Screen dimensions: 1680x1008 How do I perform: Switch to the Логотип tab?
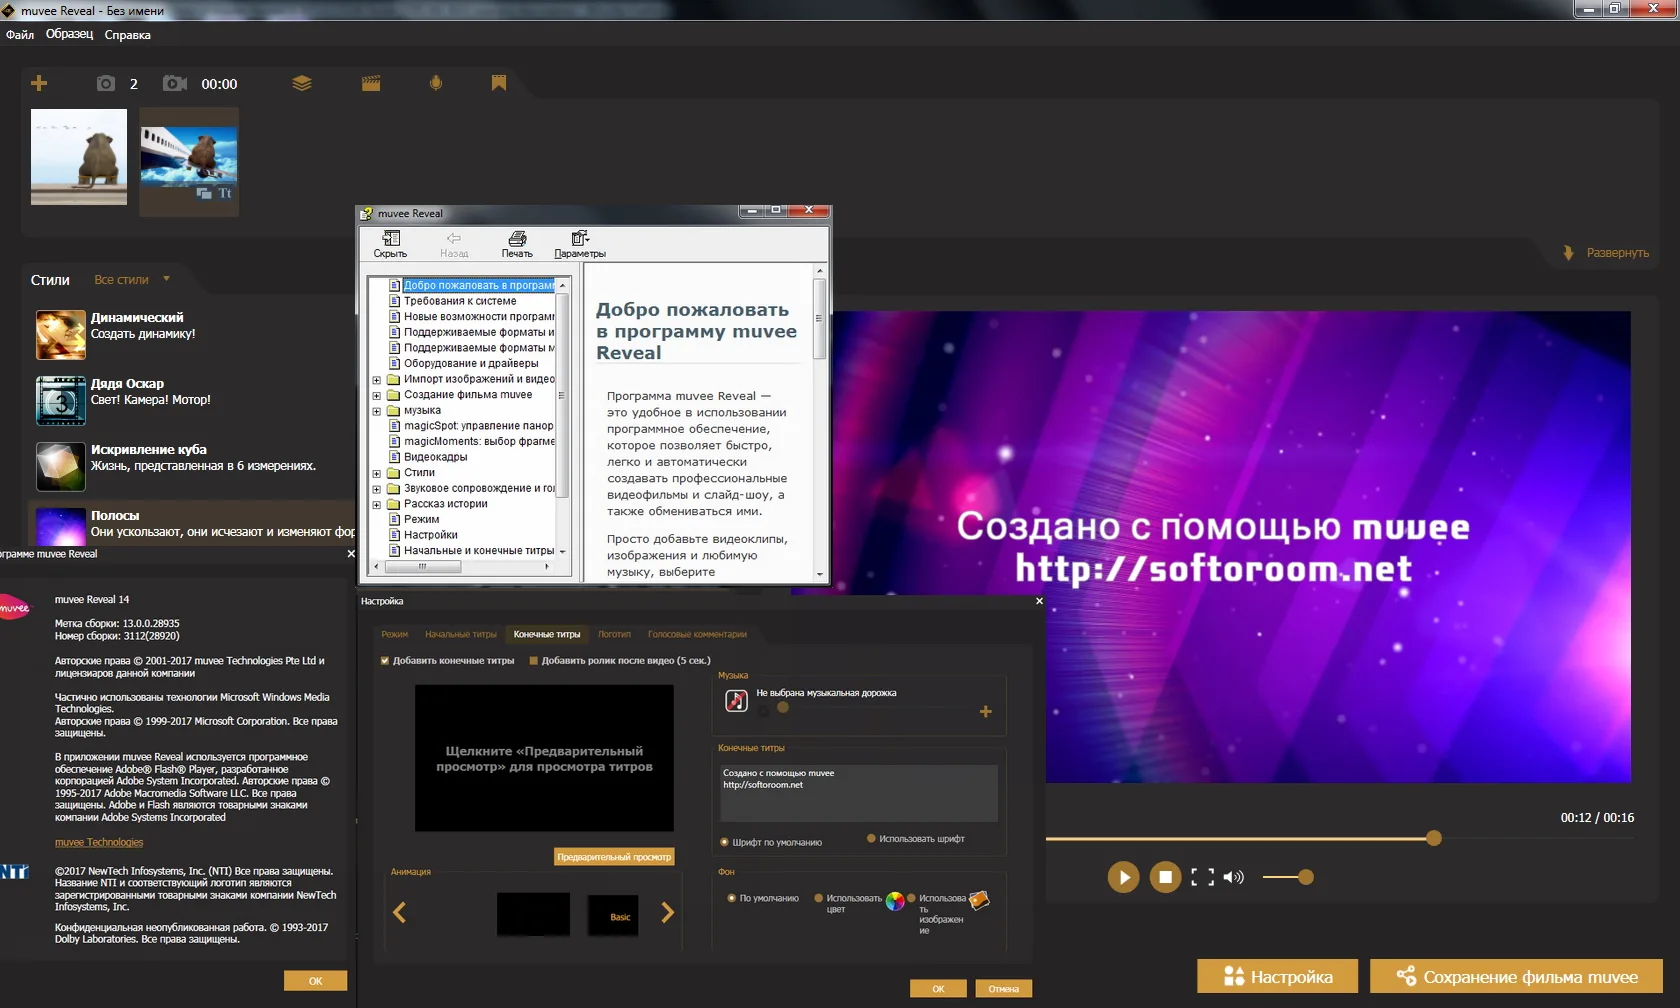(x=614, y=634)
